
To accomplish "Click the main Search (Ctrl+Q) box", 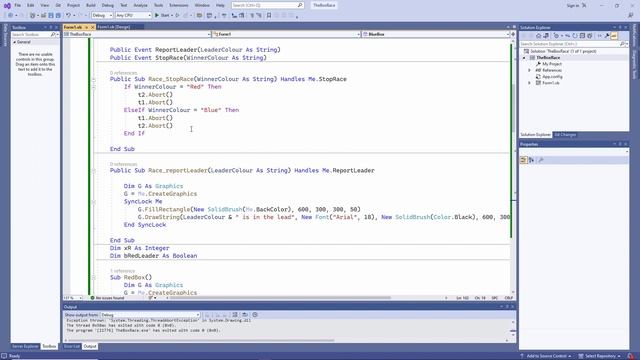I will (x=267, y=5).
